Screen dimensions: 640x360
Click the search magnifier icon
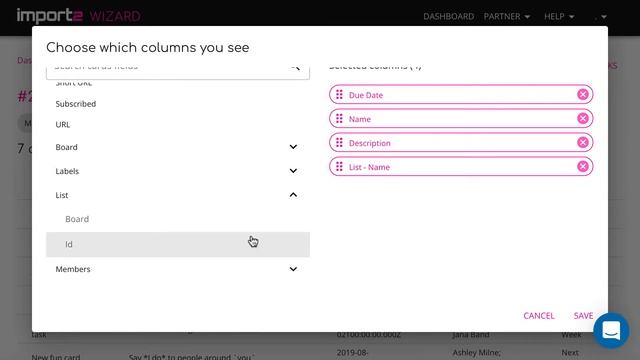click(x=296, y=67)
